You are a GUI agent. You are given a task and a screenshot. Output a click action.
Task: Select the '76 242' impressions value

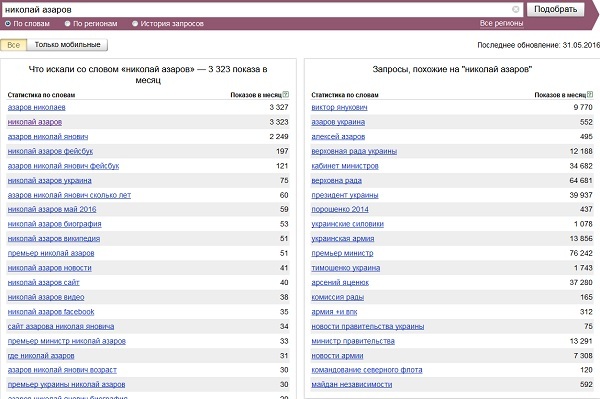[581, 253]
